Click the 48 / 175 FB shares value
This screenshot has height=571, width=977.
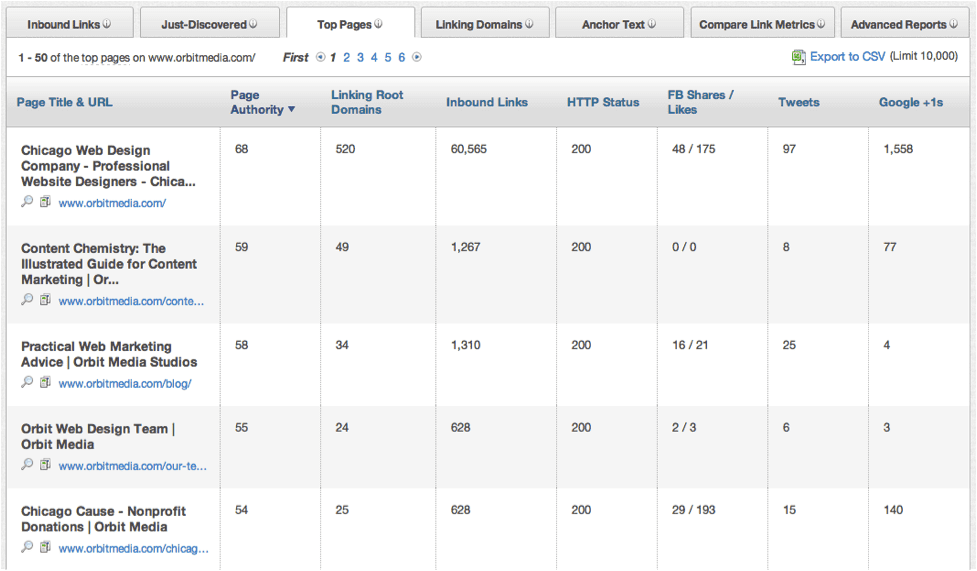693,149
